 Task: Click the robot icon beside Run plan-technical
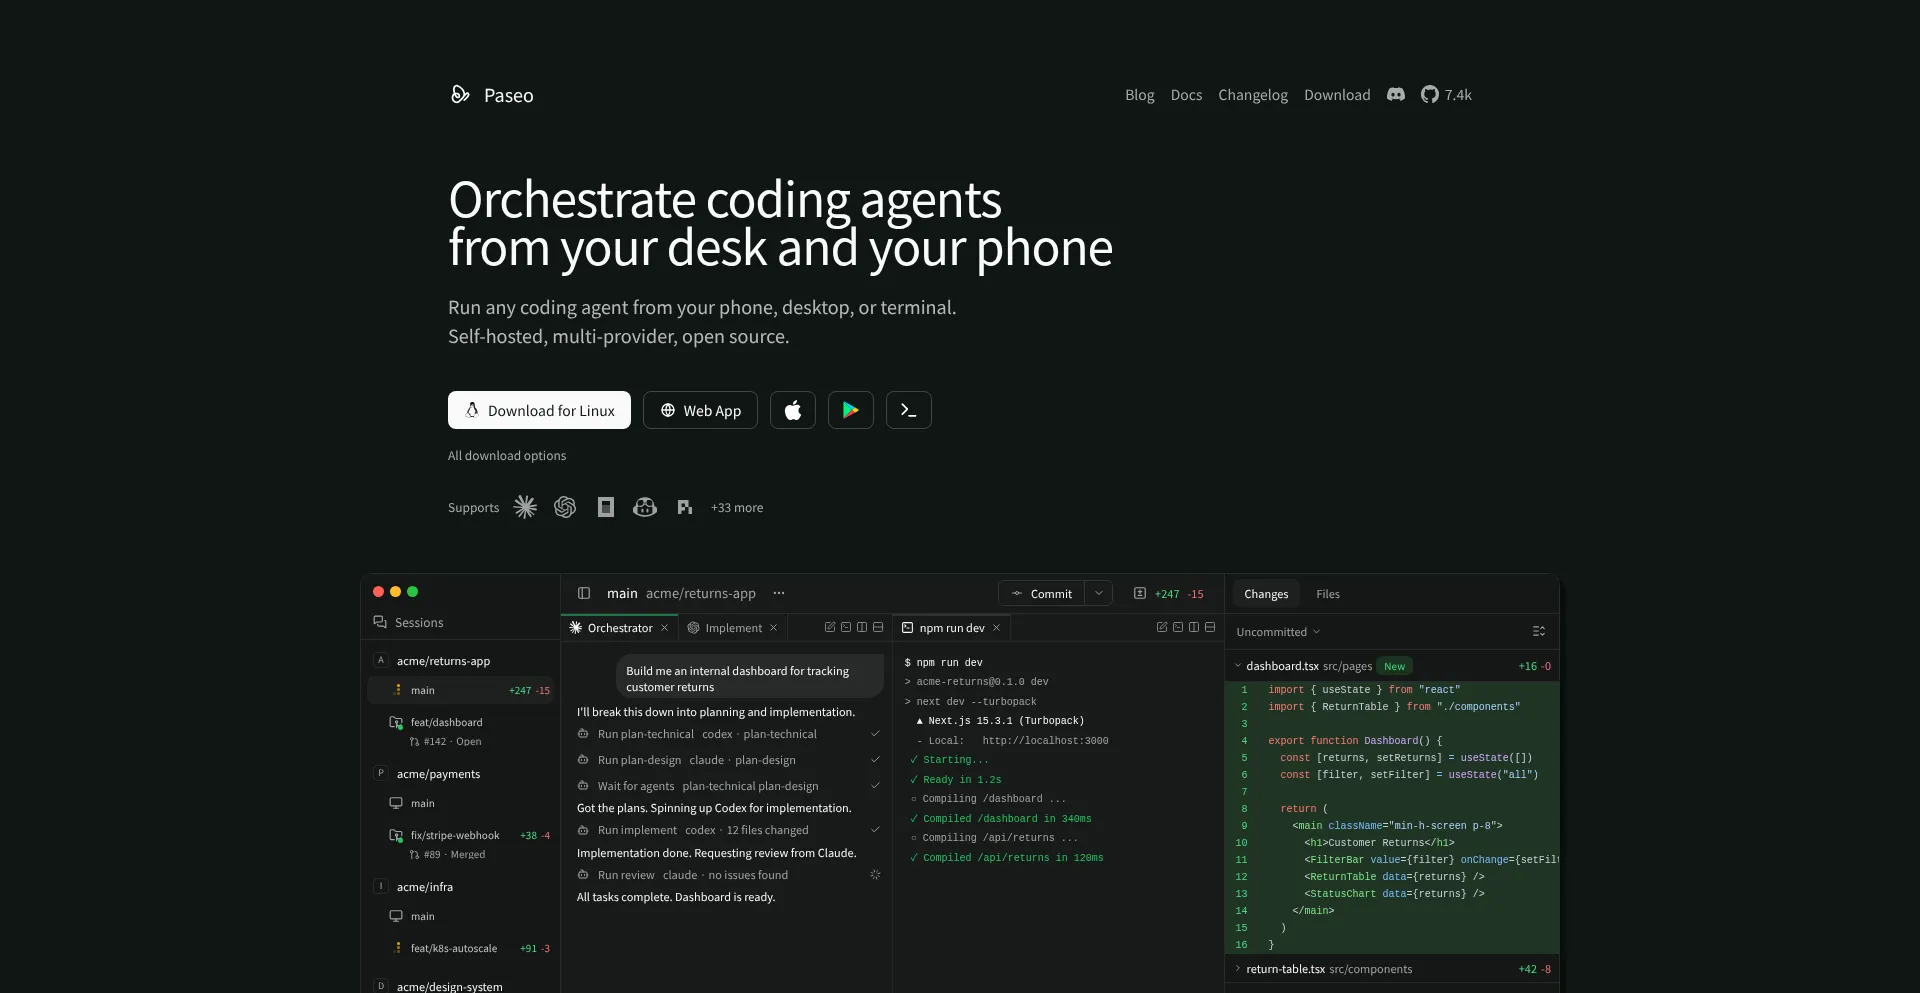(x=583, y=734)
